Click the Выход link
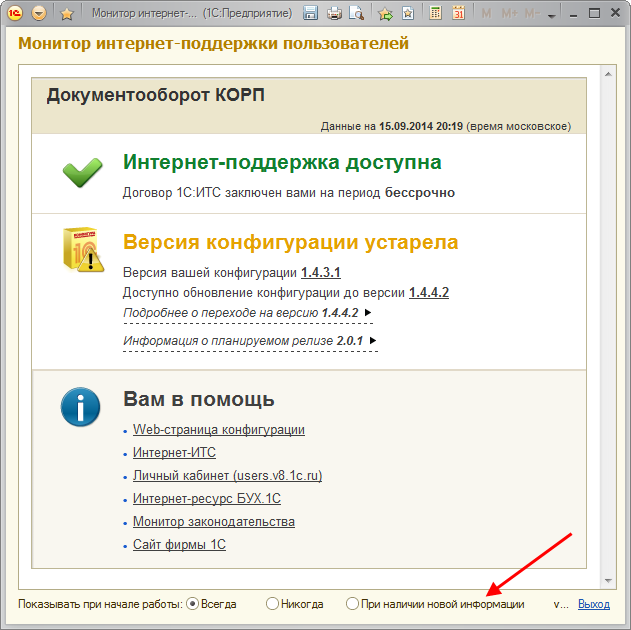631x630 pixels. point(594,604)
